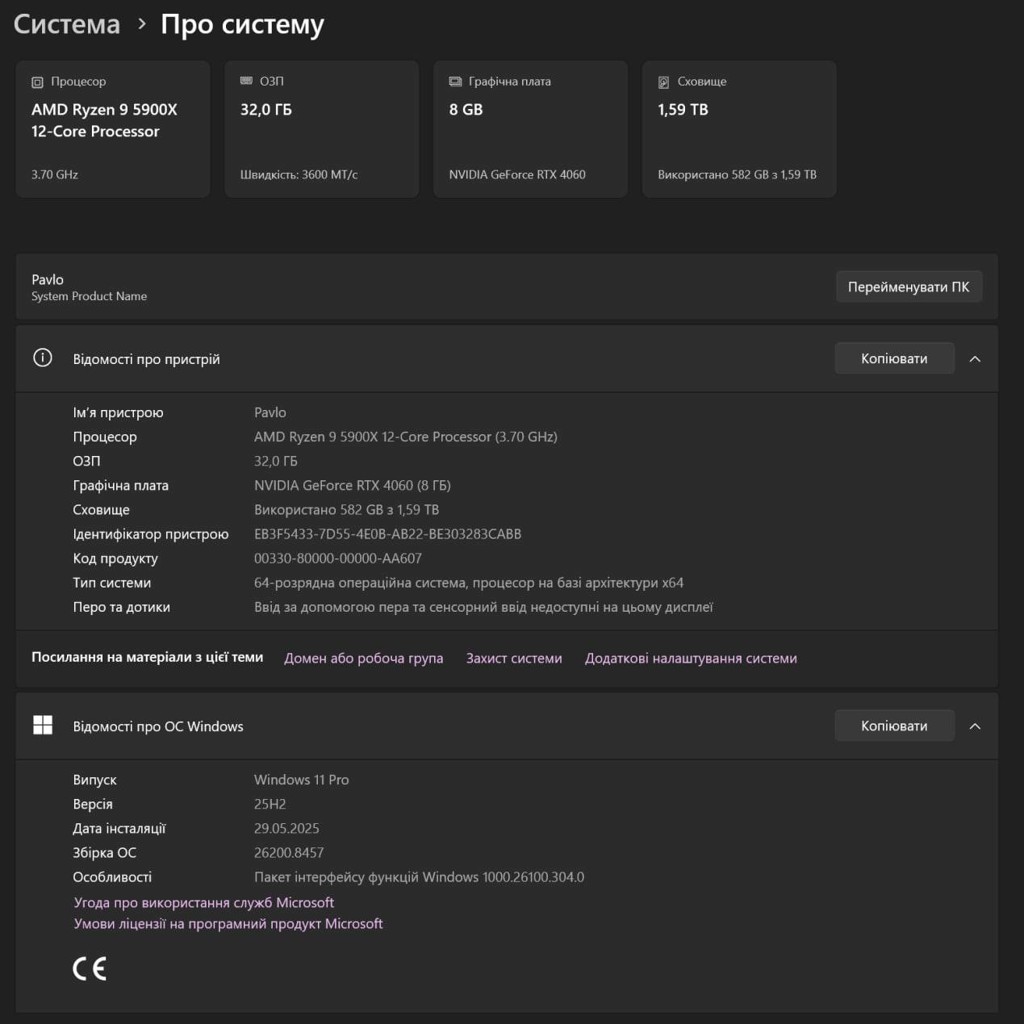1024x1024 pixels.
Task: Click the info icon beside device details
Action: (42, 358)
